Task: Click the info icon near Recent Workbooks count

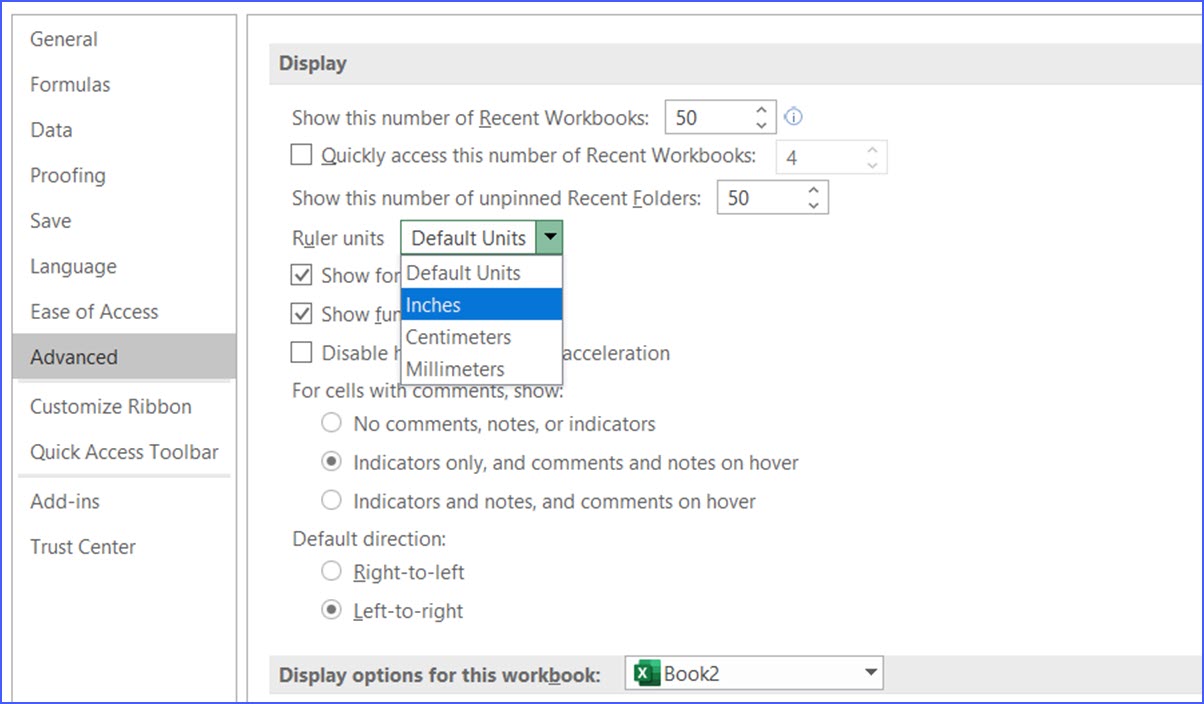Action: coord(793,117)
